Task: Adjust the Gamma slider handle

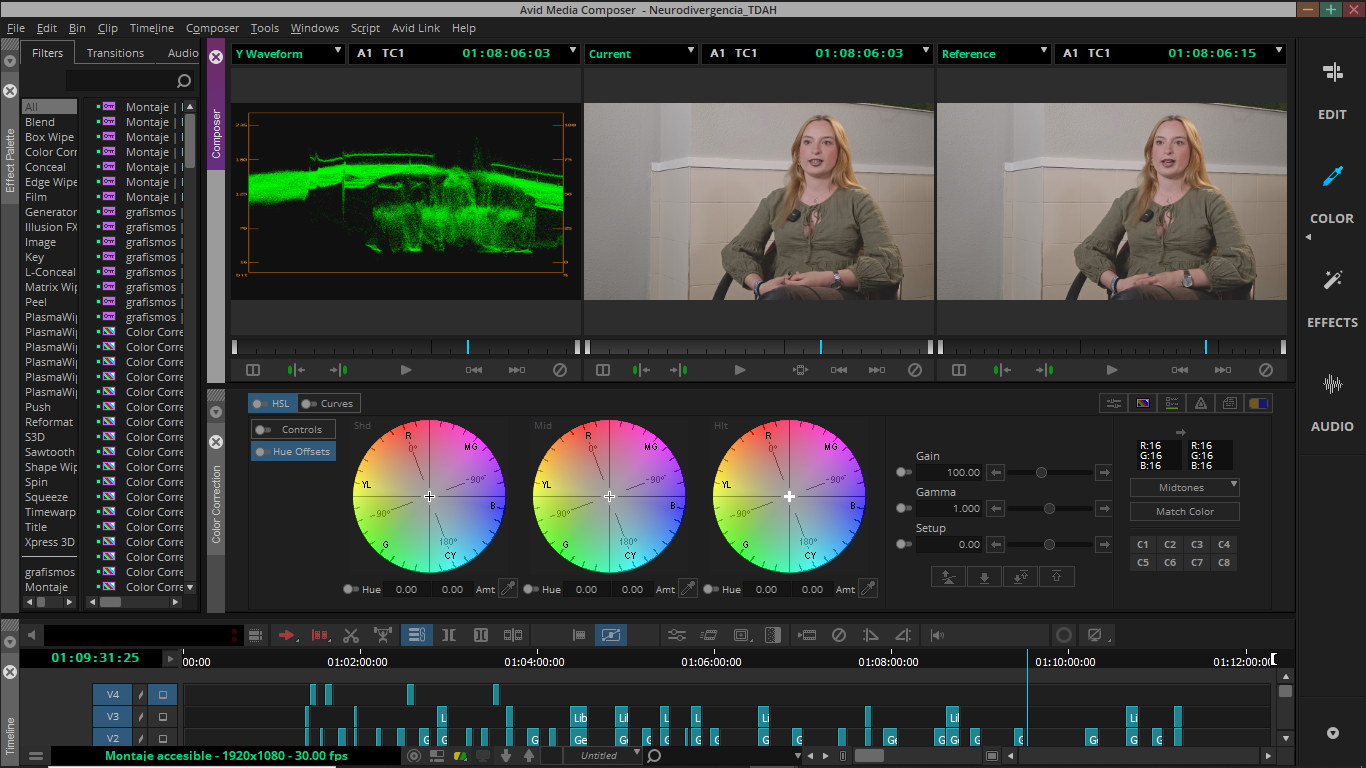Action: 1049,508
